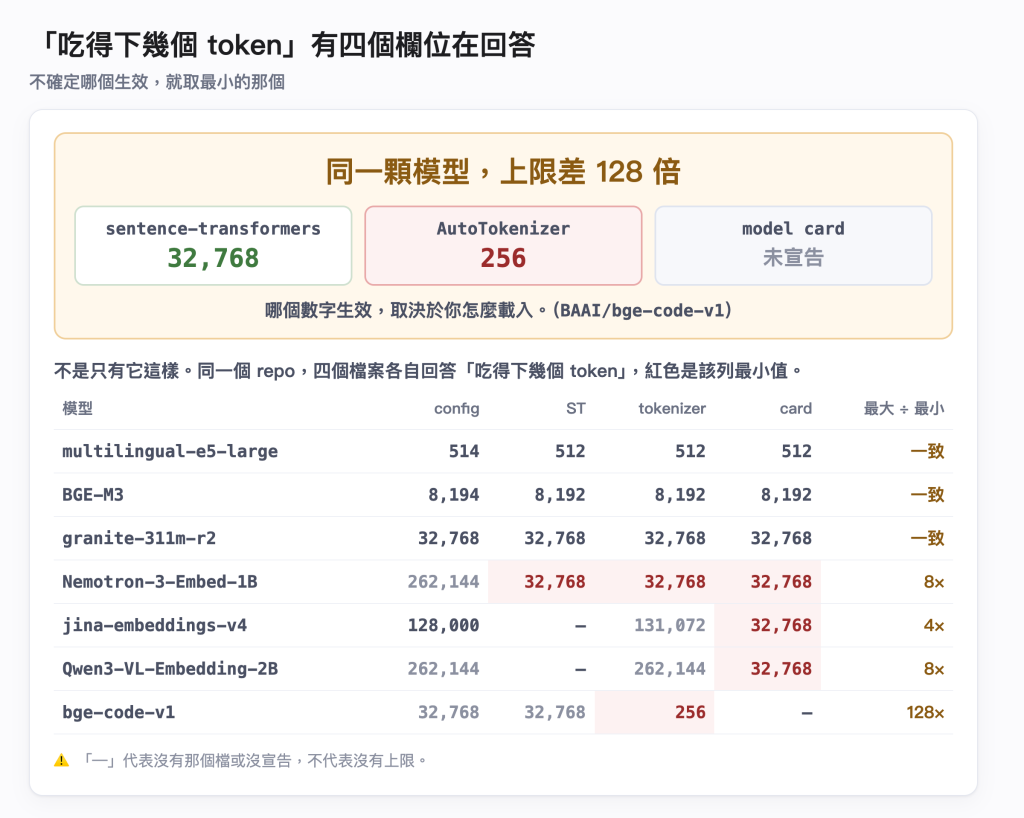The image size is (1024, 818).
Task: Select the AutoTokenizer 256 card
Action: coord(504,245)
